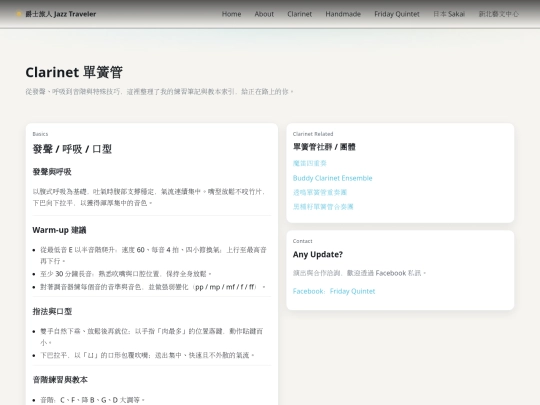
Task: Click the "Basics" card label
Action: 40,134
